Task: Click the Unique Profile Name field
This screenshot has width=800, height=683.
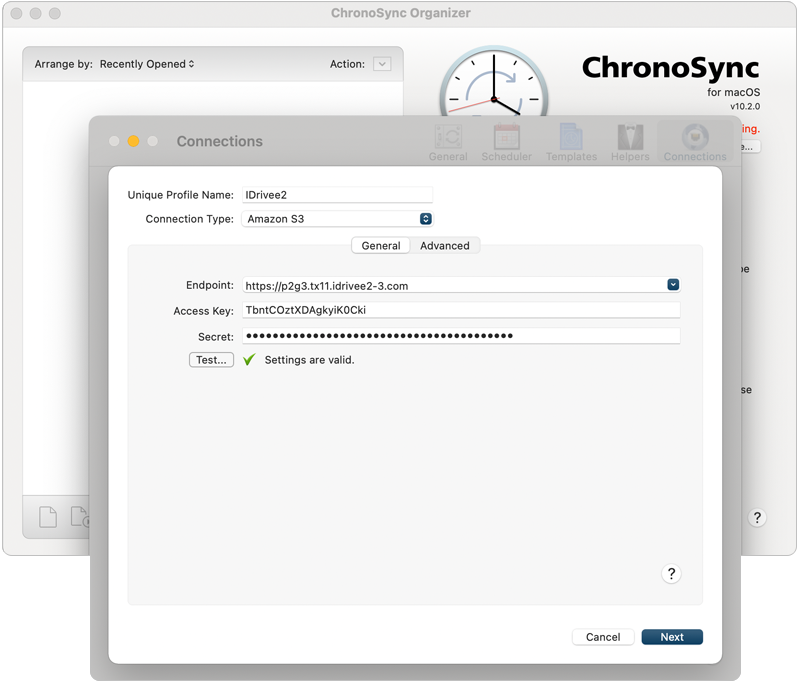Action: coord(337,195)
